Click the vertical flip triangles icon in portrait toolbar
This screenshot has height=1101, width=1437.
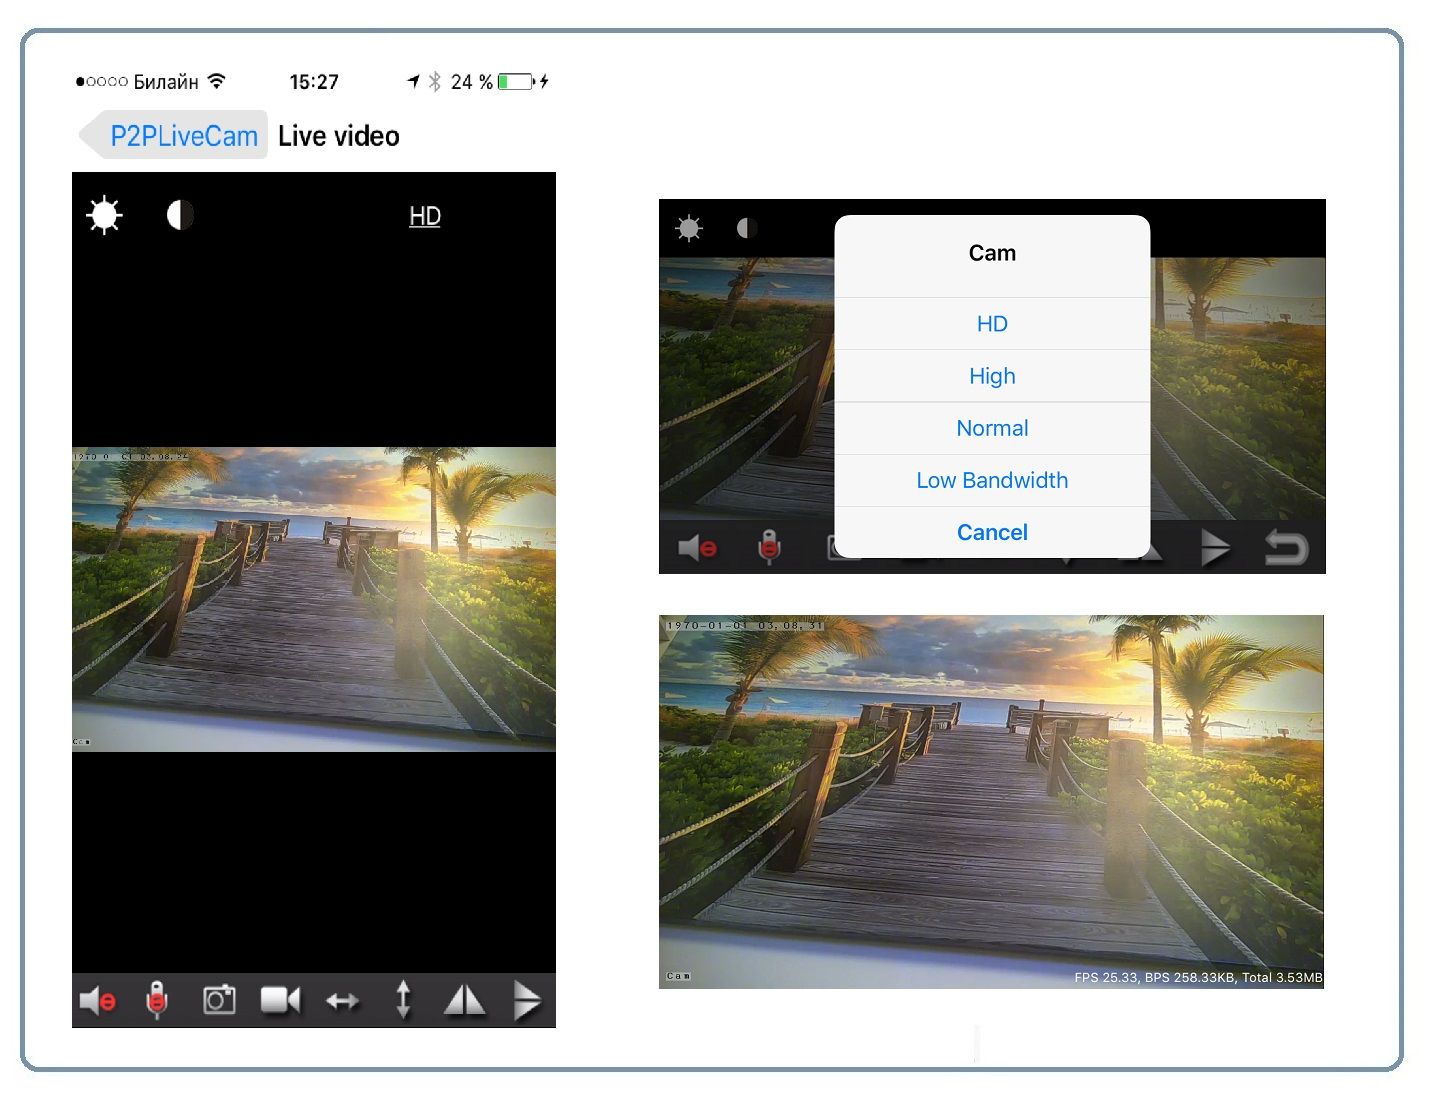526,999
